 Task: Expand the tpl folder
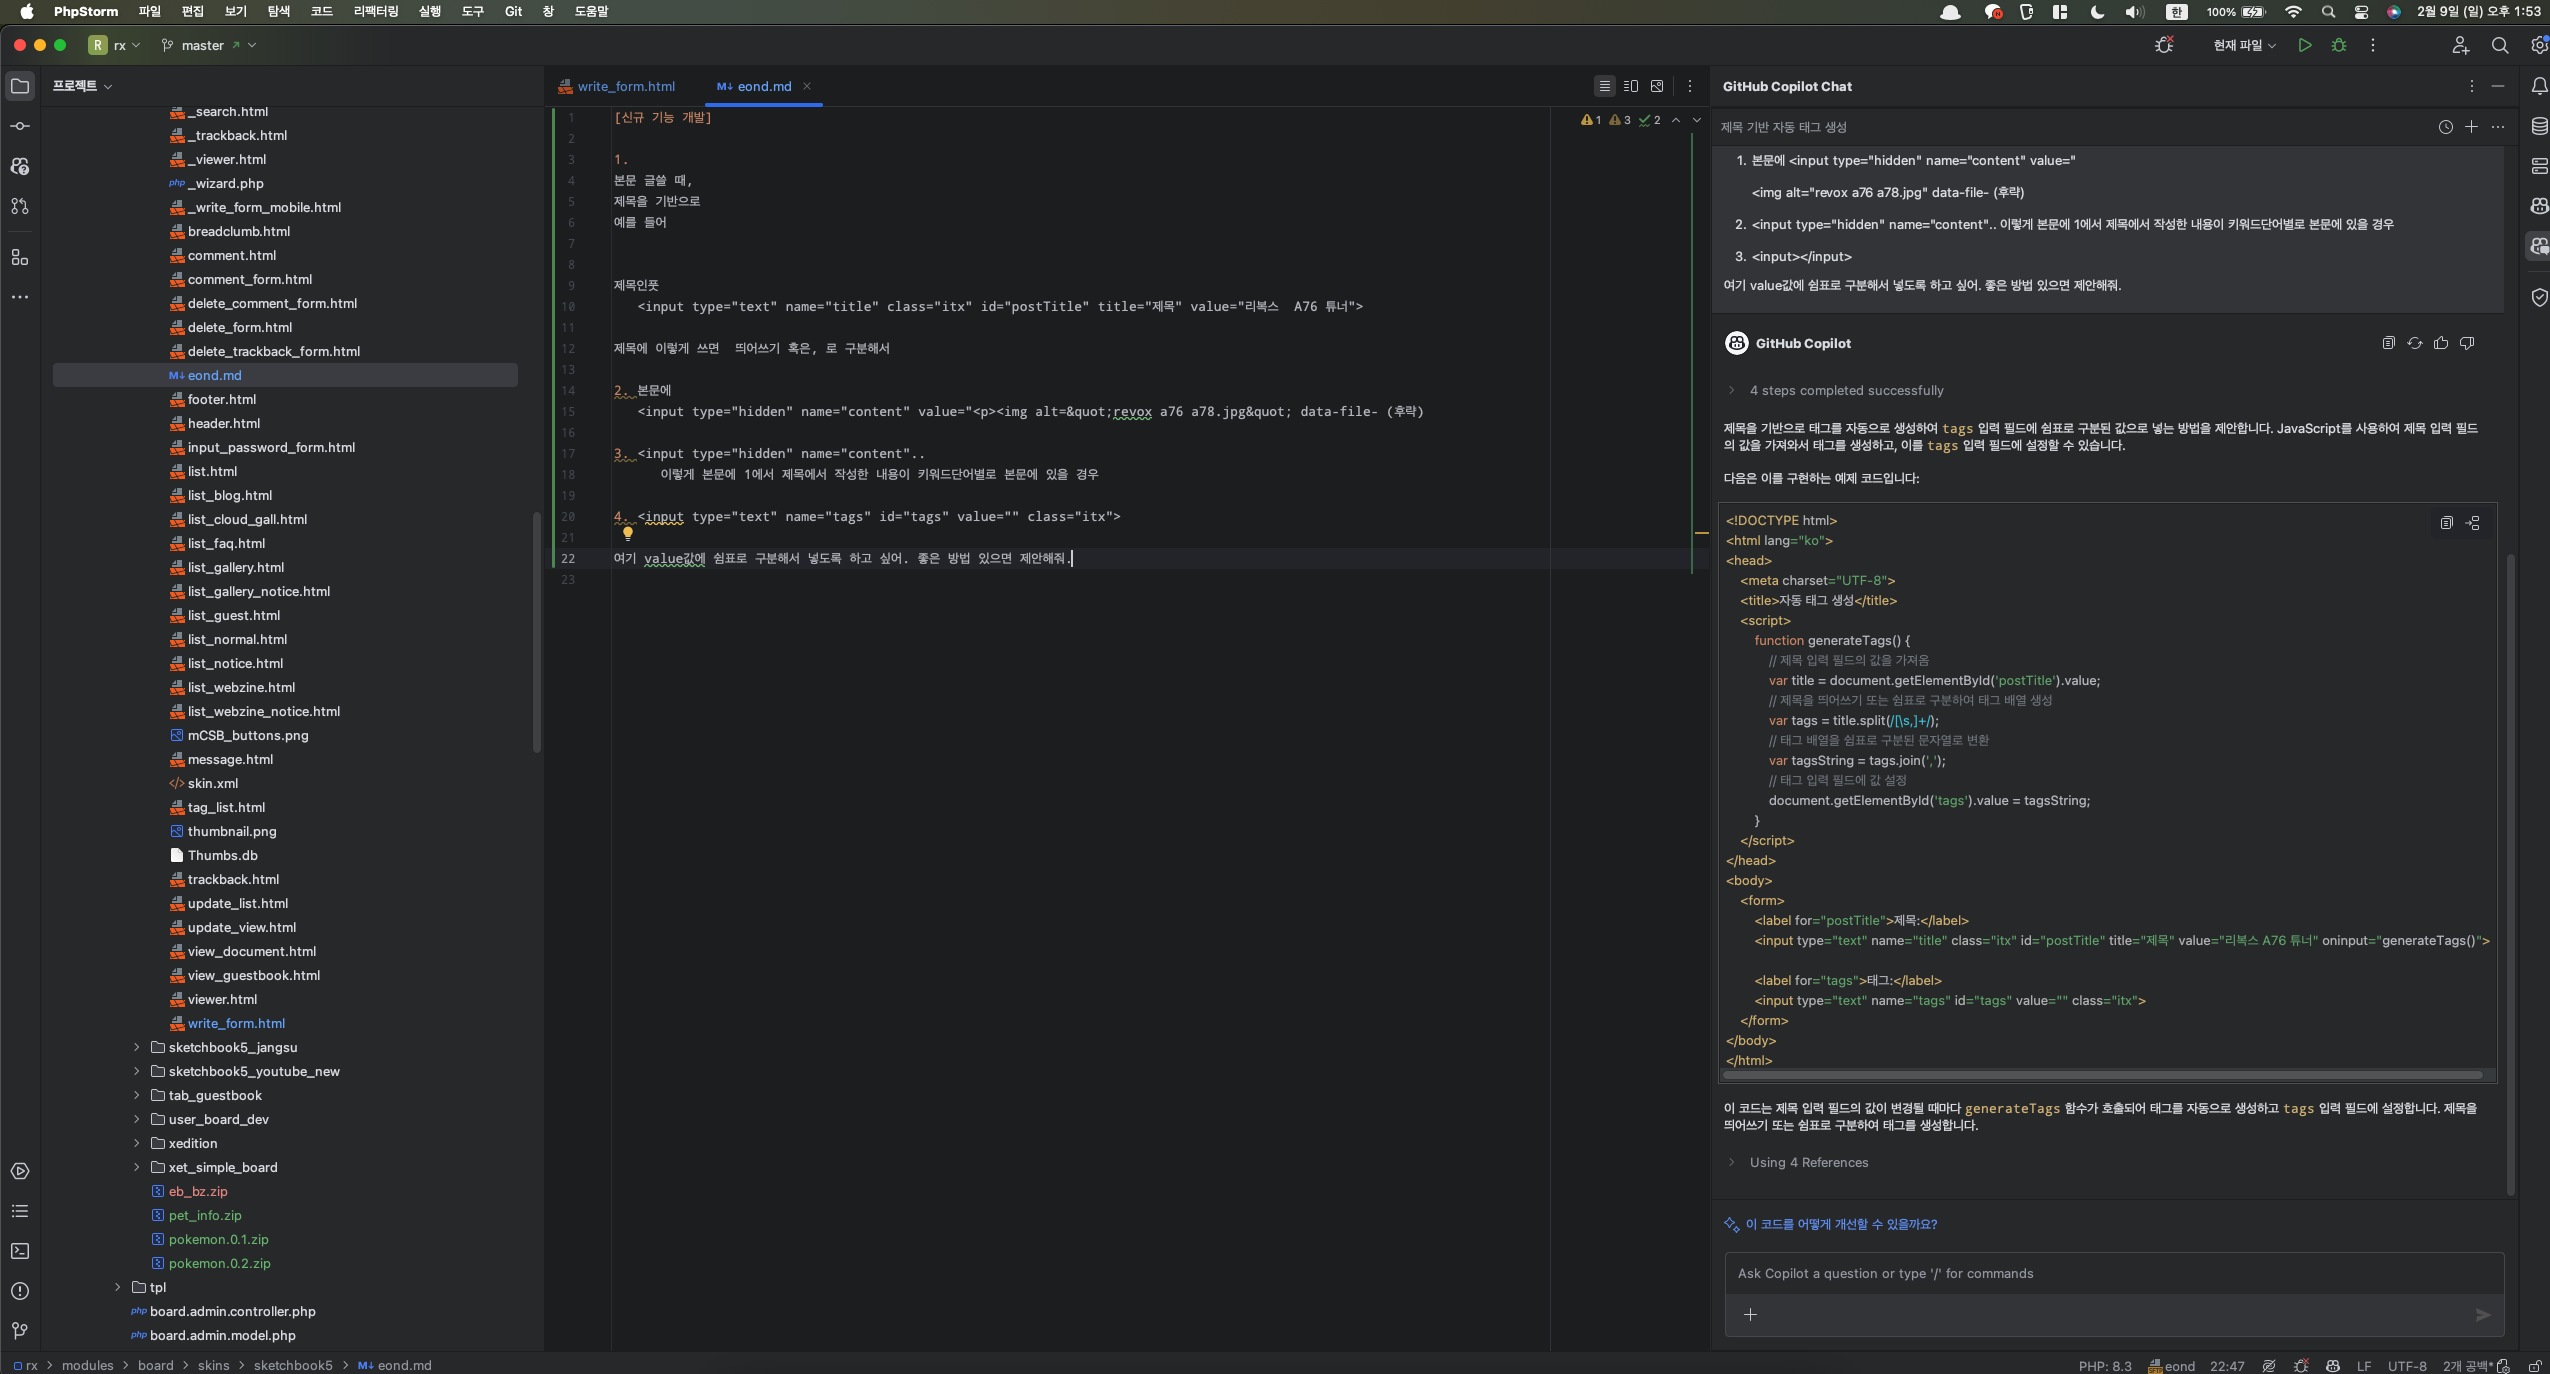118,1287
